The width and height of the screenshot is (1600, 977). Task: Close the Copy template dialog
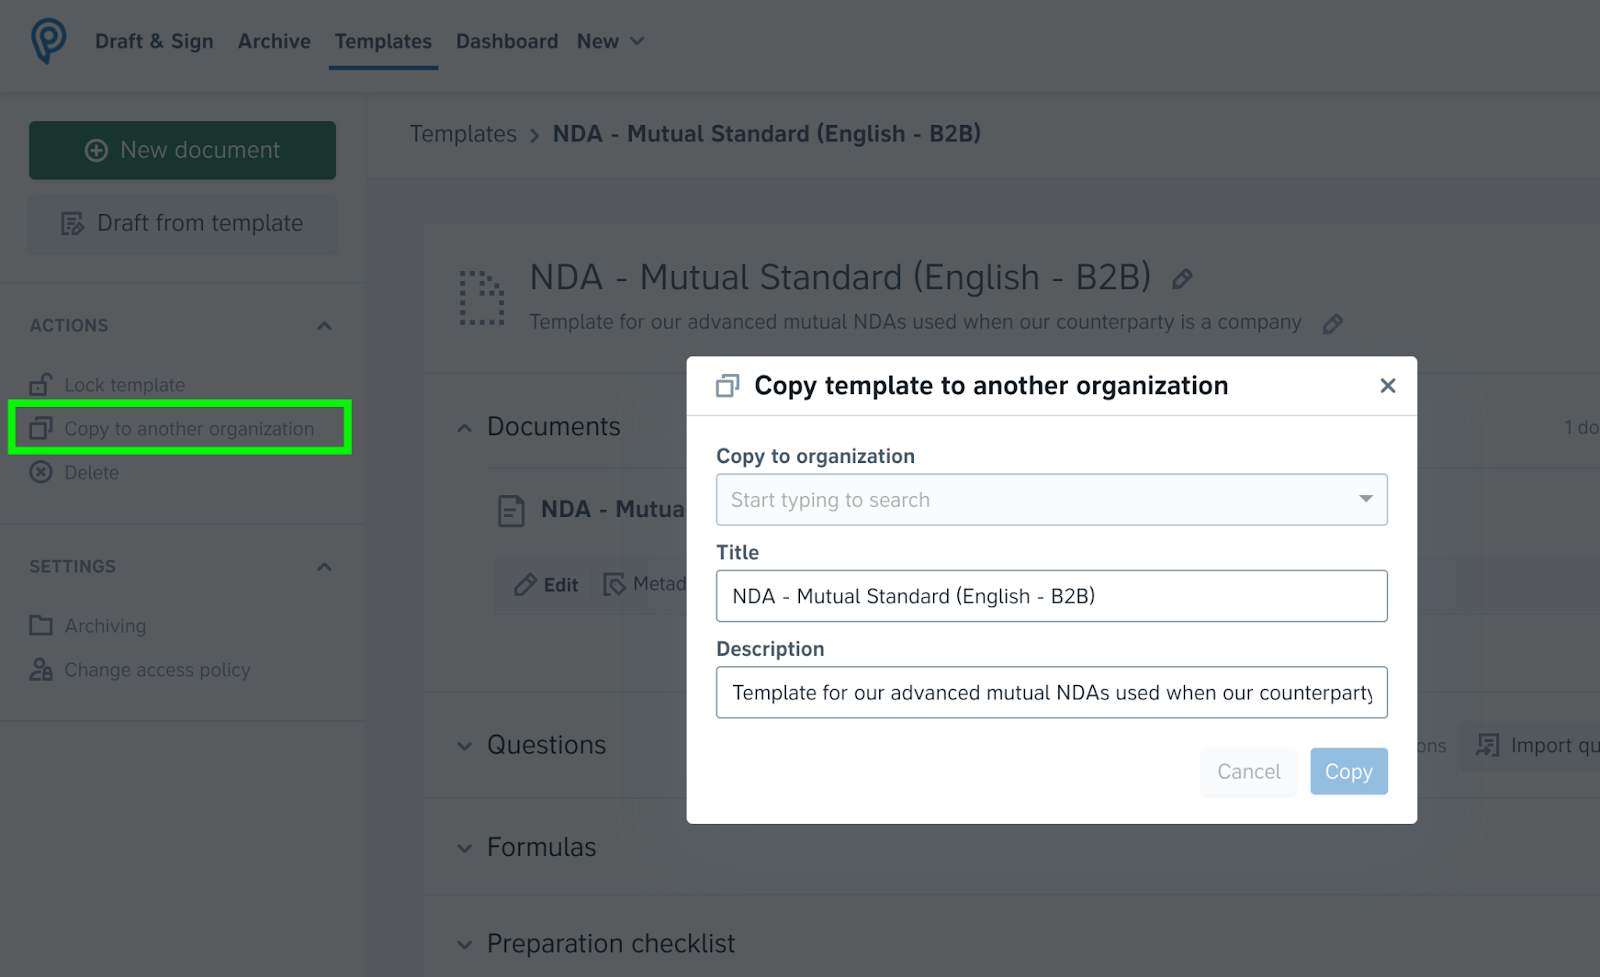(1387, 386)
